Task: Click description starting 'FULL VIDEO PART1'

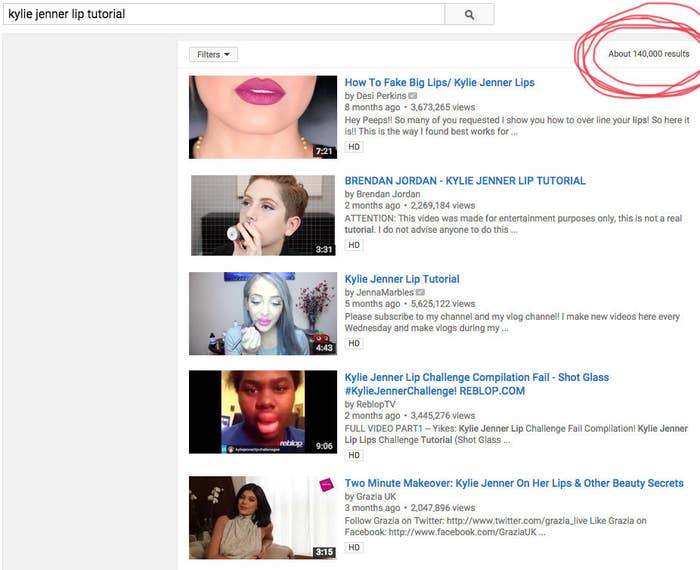Action: point(516,434)
